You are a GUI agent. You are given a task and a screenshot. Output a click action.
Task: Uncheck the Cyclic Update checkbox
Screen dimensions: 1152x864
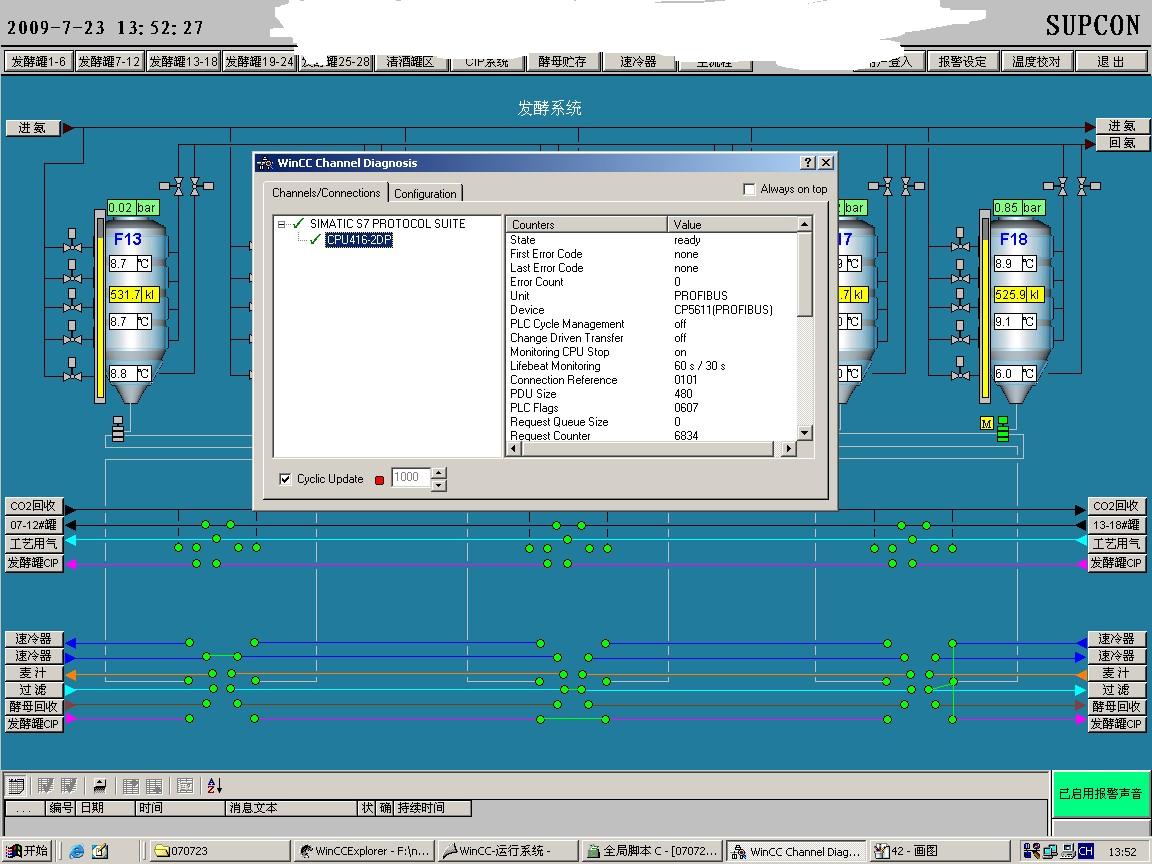285,479
